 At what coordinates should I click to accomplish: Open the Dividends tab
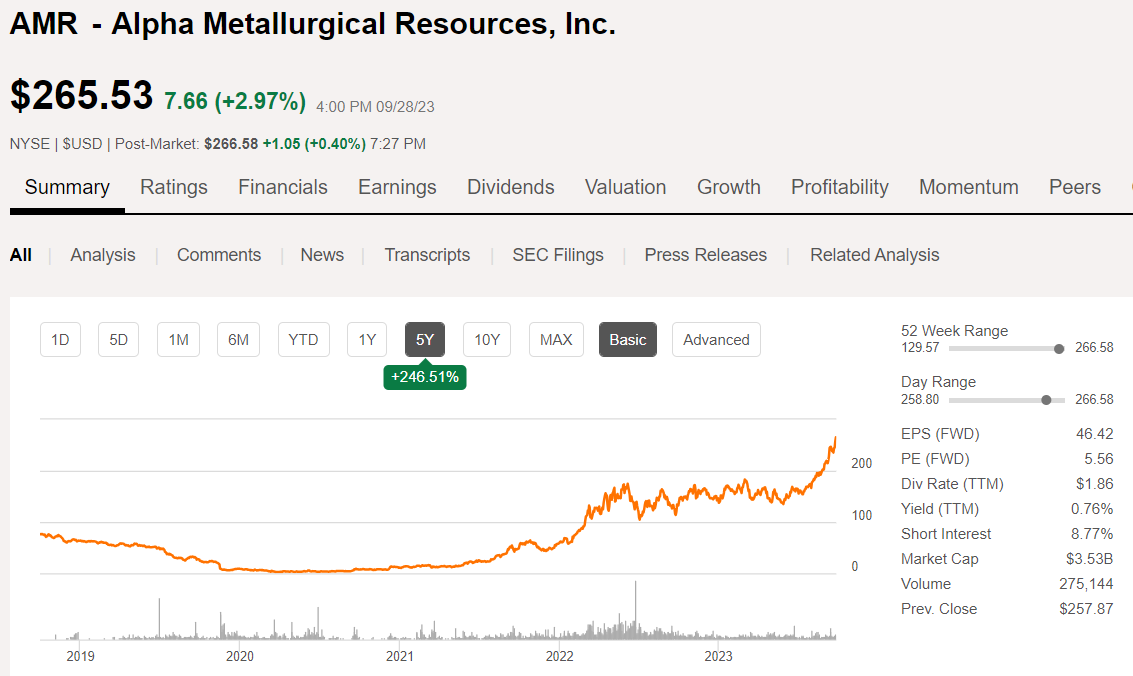511,187
